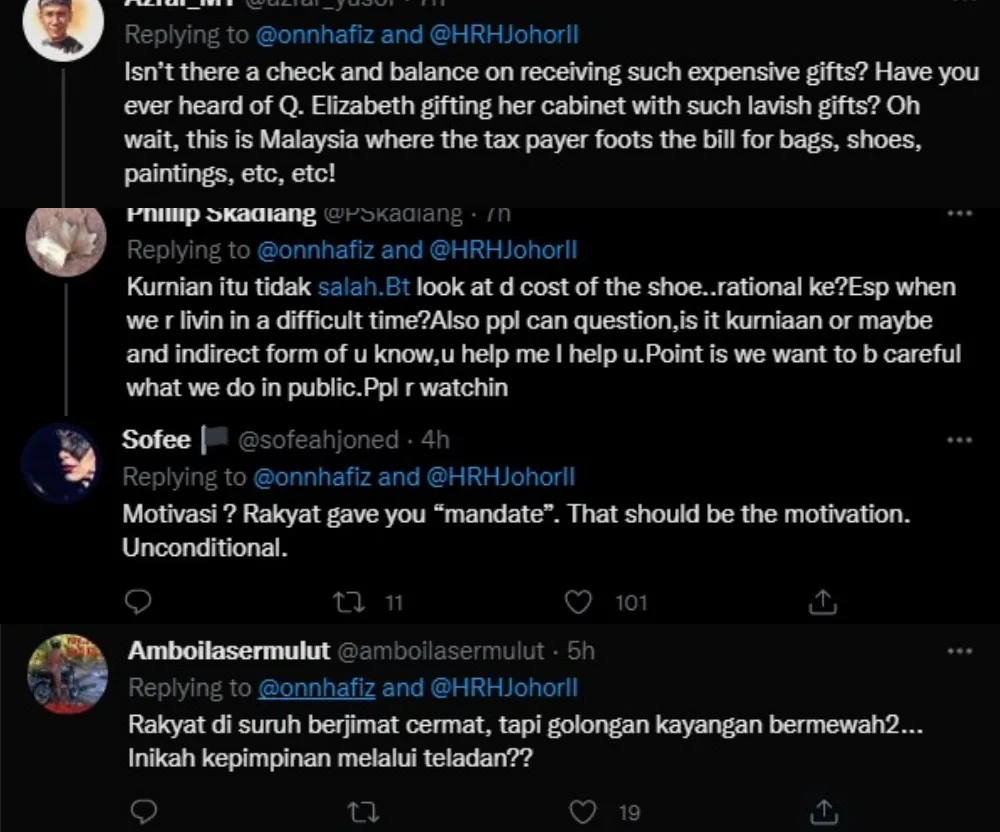
Task: Open the salah.Bt link in Phillip's tweet
Action: [x=364, y=287]
